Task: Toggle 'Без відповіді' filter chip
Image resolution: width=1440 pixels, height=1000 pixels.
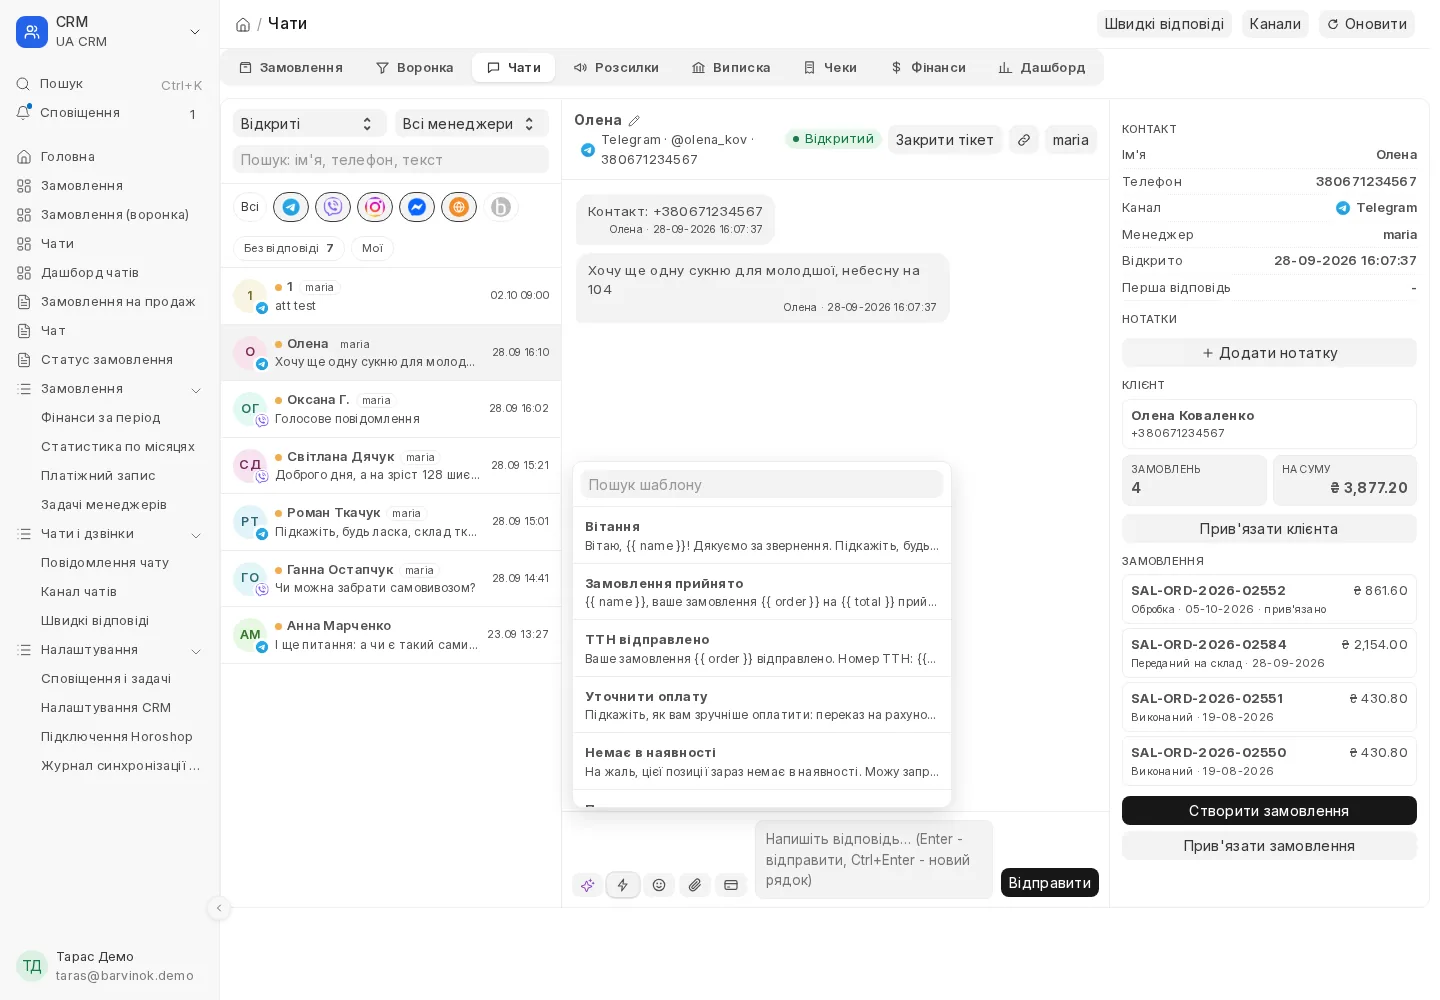Action: (289, 248)
